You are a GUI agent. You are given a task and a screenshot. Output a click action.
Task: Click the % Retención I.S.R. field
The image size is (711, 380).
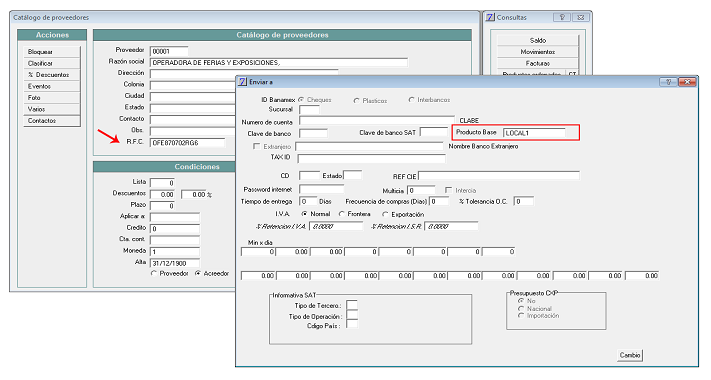click(451, 226)
